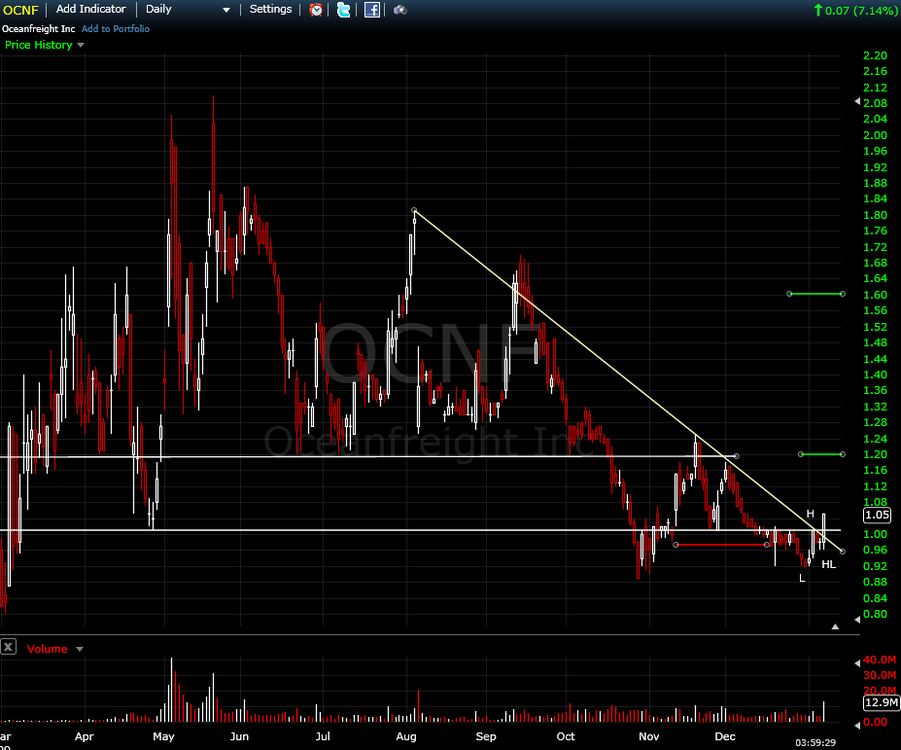Viewport: 901px width, 750px height.
Task: Click the Jul label on the time axis
Action: click(323, 736)
